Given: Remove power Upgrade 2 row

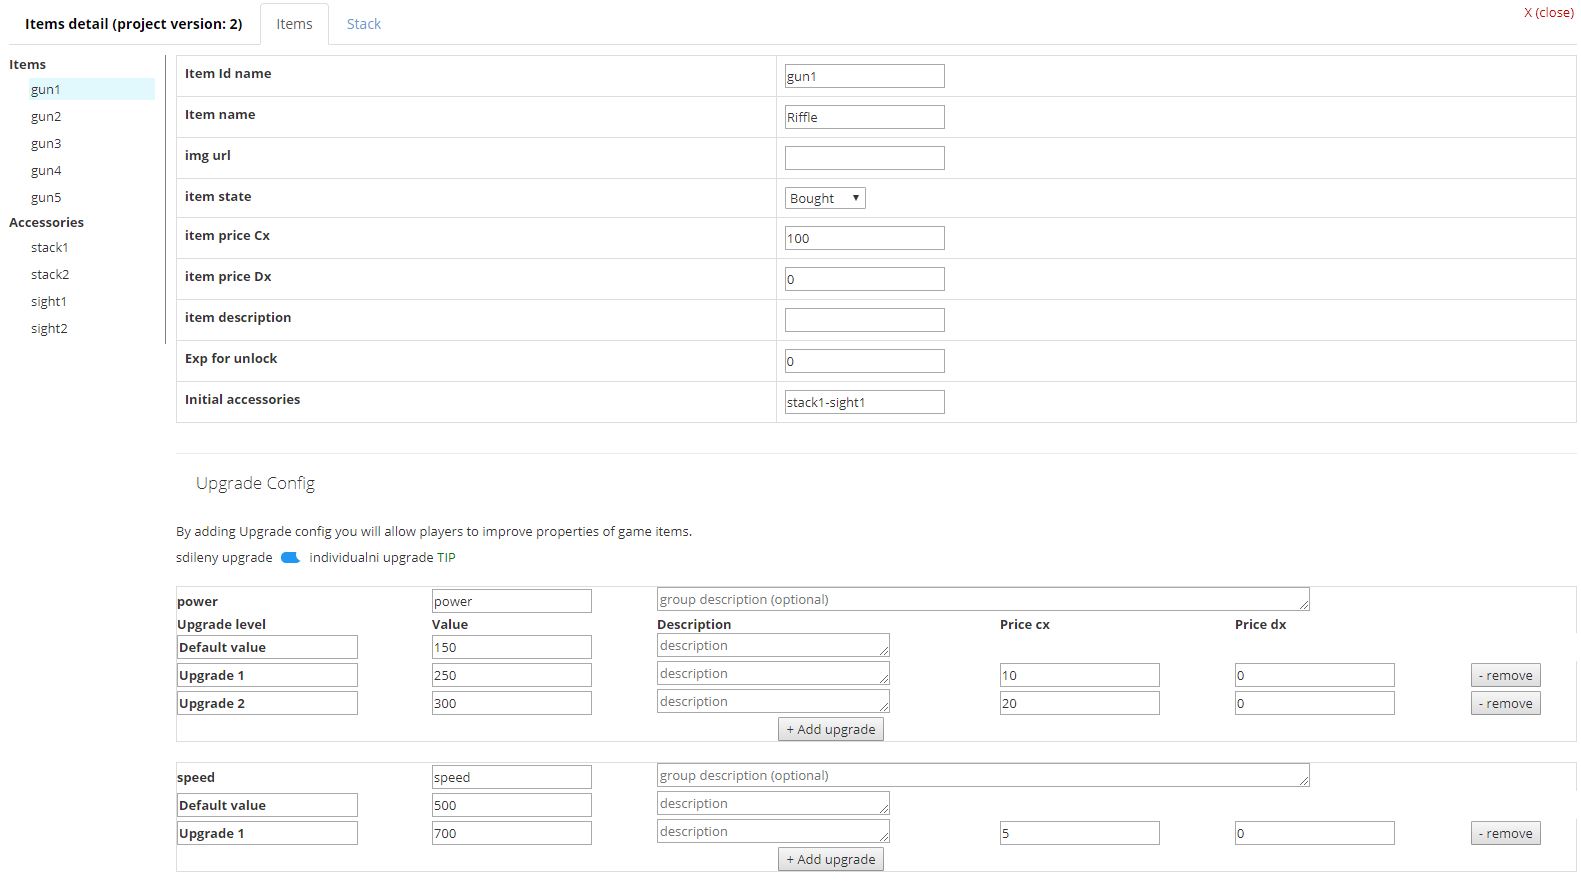Looking at the screenshot, I should point(1505,704).
